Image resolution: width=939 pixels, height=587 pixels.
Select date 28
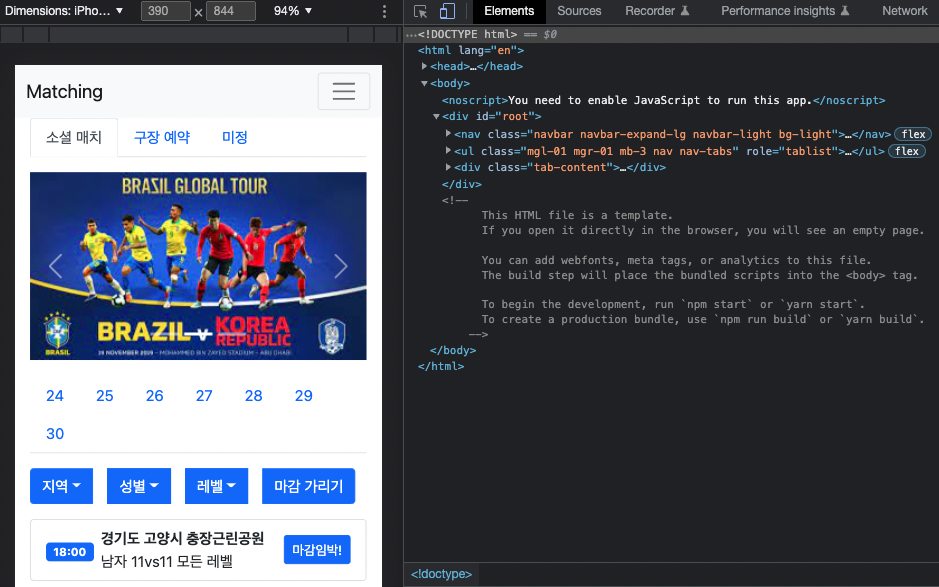coord(254,396)
